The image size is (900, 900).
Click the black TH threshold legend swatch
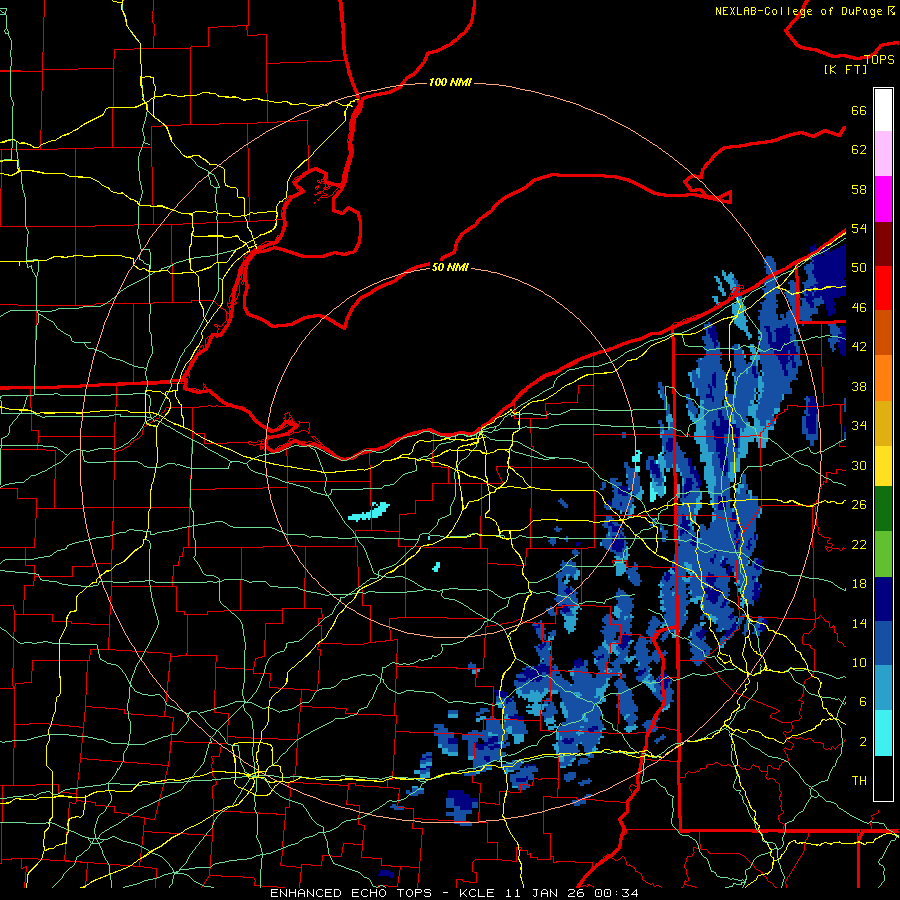click(x=883, y=778)
